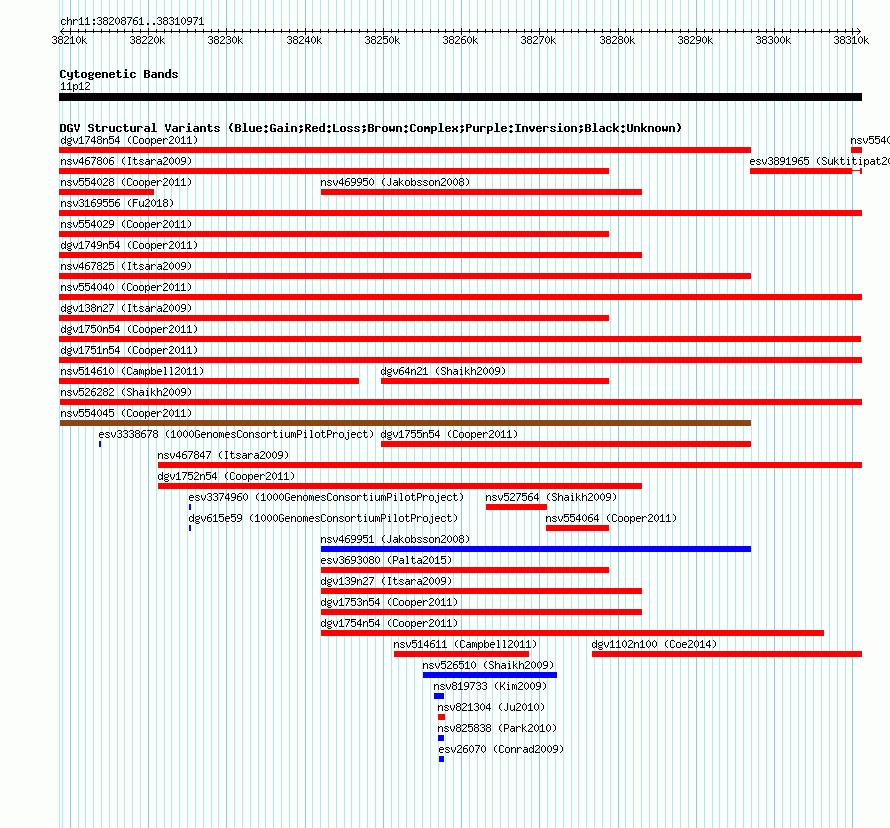Click the red dgv1102n100 loss bar
This screenshot has width=890, height=828.
click(x=727, y=654)
